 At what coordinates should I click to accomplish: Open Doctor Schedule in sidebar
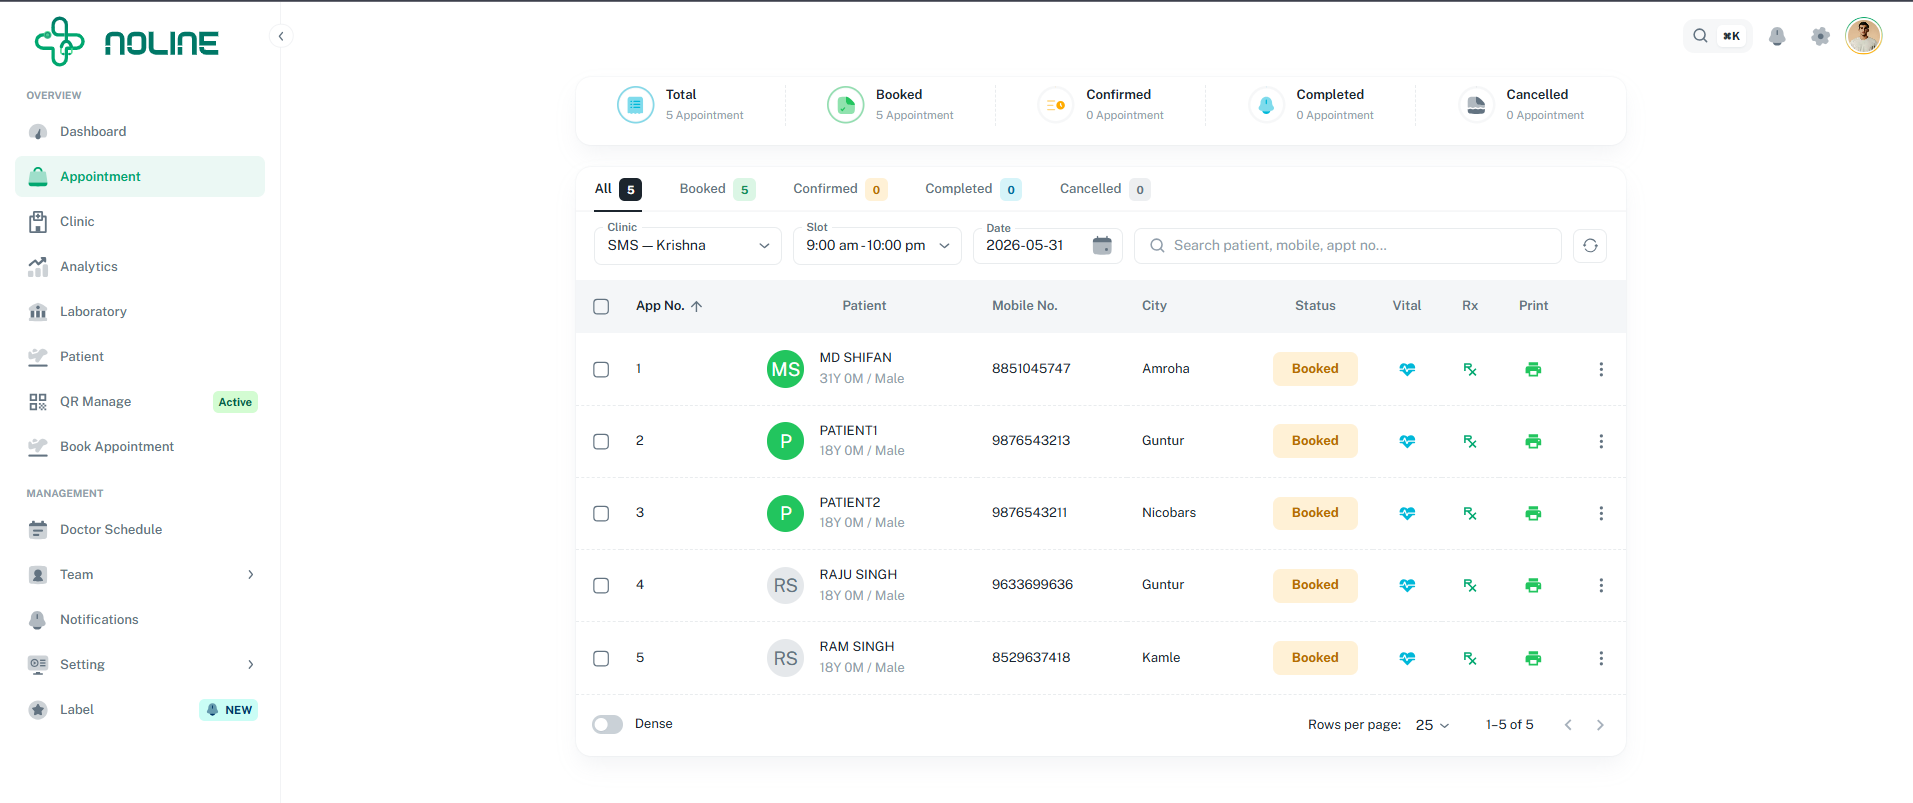click(x=140, y=529)
